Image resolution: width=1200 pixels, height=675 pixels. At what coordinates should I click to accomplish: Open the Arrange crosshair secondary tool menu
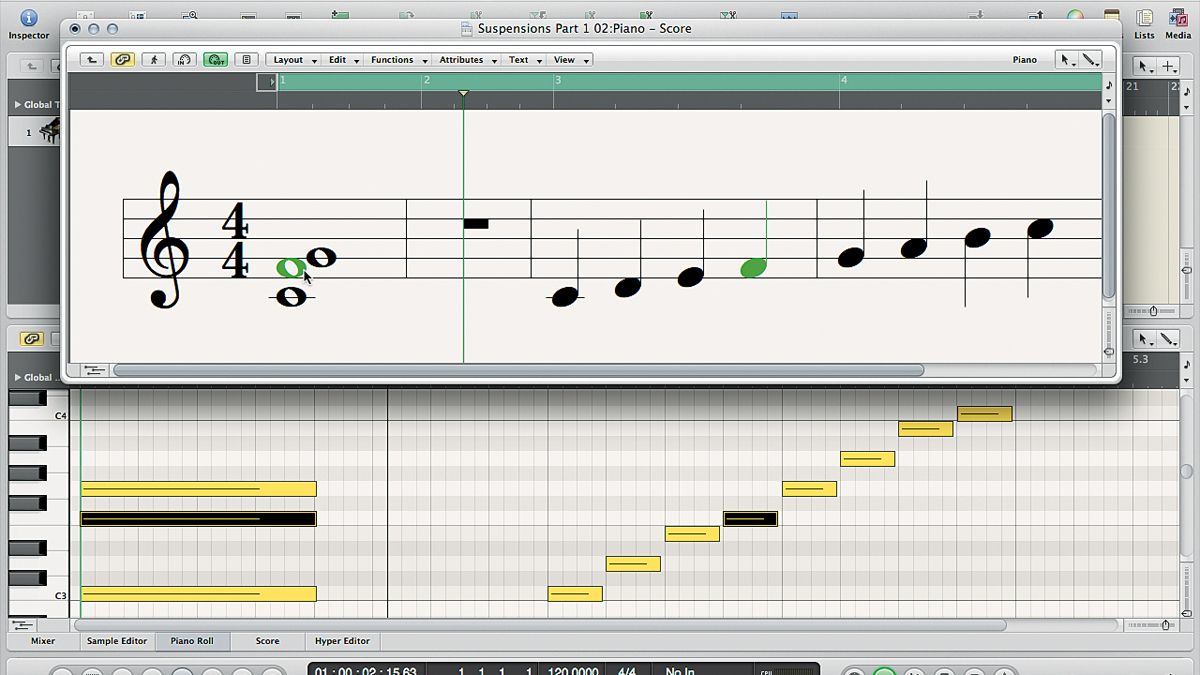pyautogui.click(x=1169, y=66)
